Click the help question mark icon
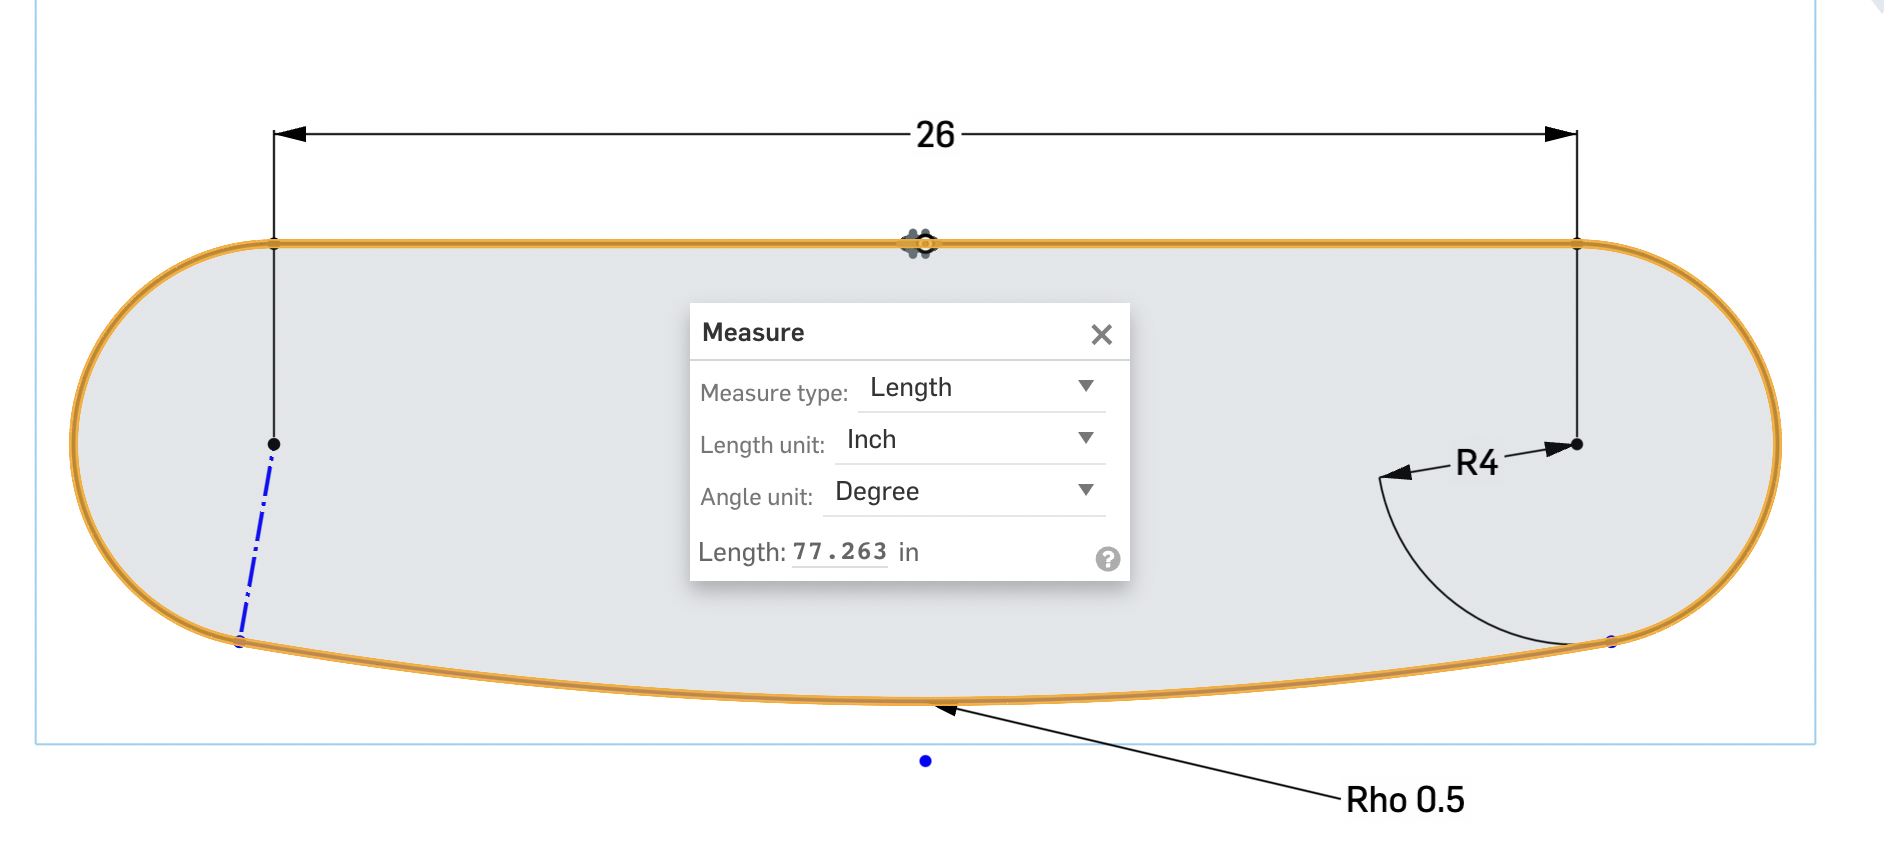This screenshot has height=858, width=1884. [x=1107, y=559]
